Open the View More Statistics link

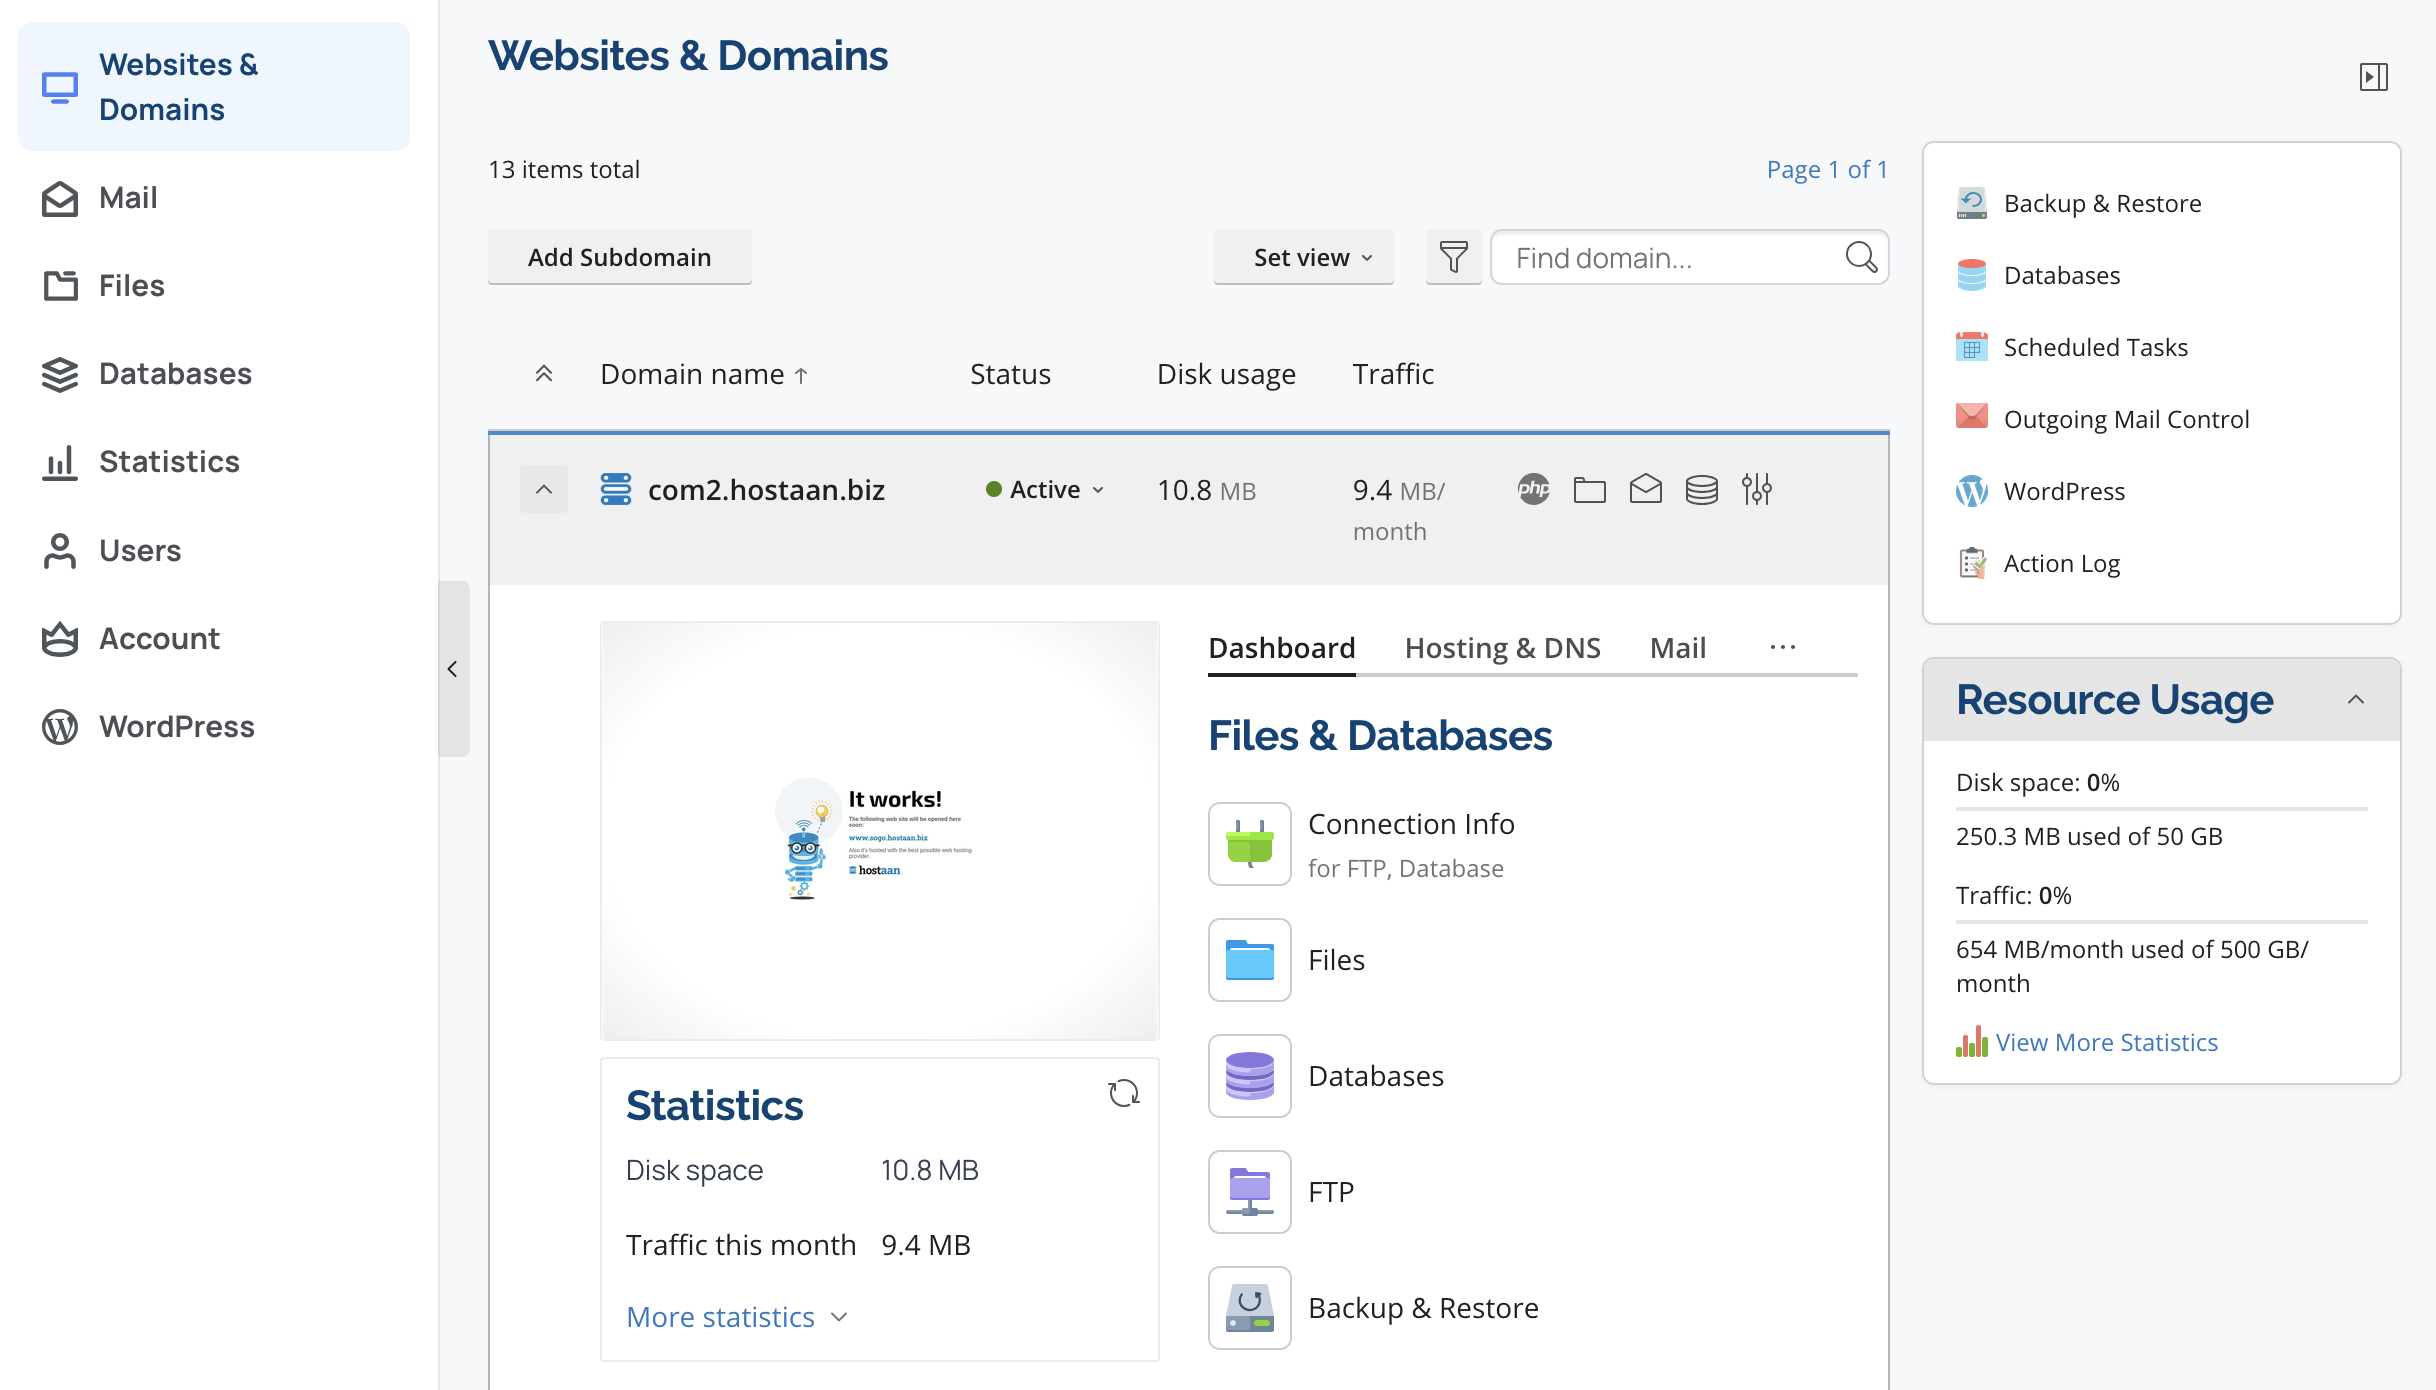click(2106, 1042)
